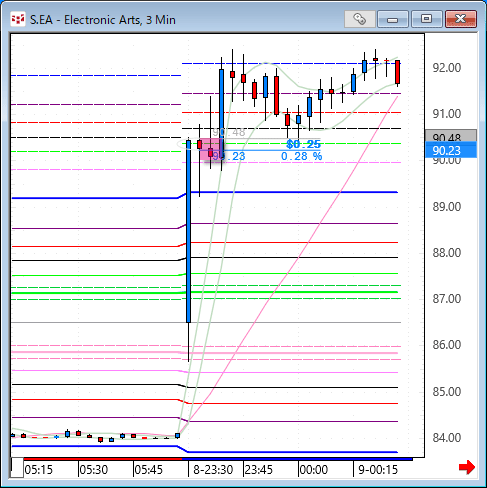This screenshot has height=488, width=487.
Task: Maximize the S.EA chart window
Action: (426, 19)
